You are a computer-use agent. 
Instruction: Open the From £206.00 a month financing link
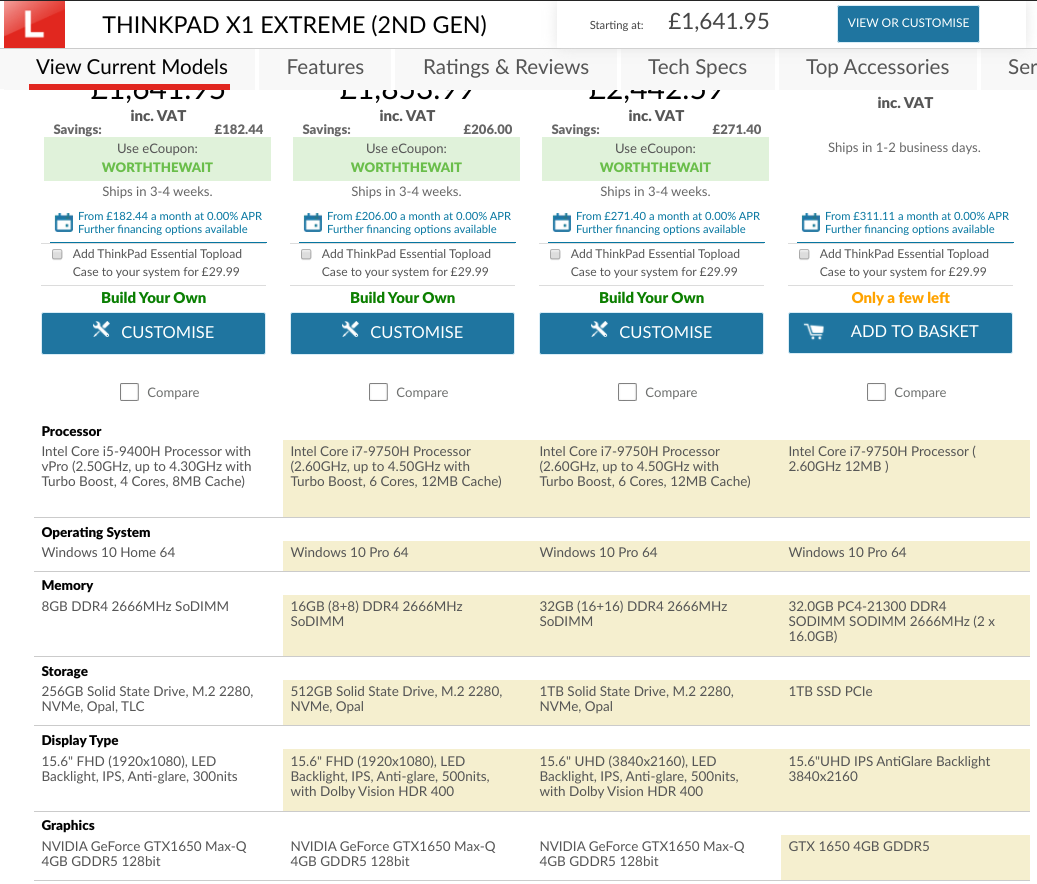[x=419, y=216]
